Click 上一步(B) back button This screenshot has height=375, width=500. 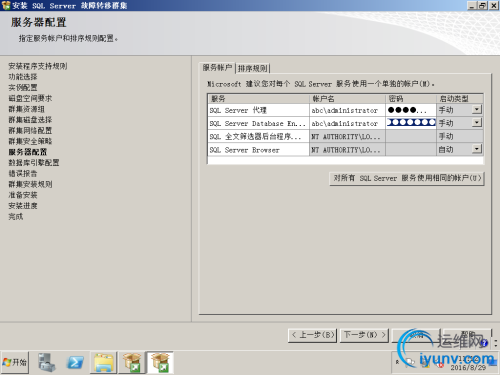(313, 335)
